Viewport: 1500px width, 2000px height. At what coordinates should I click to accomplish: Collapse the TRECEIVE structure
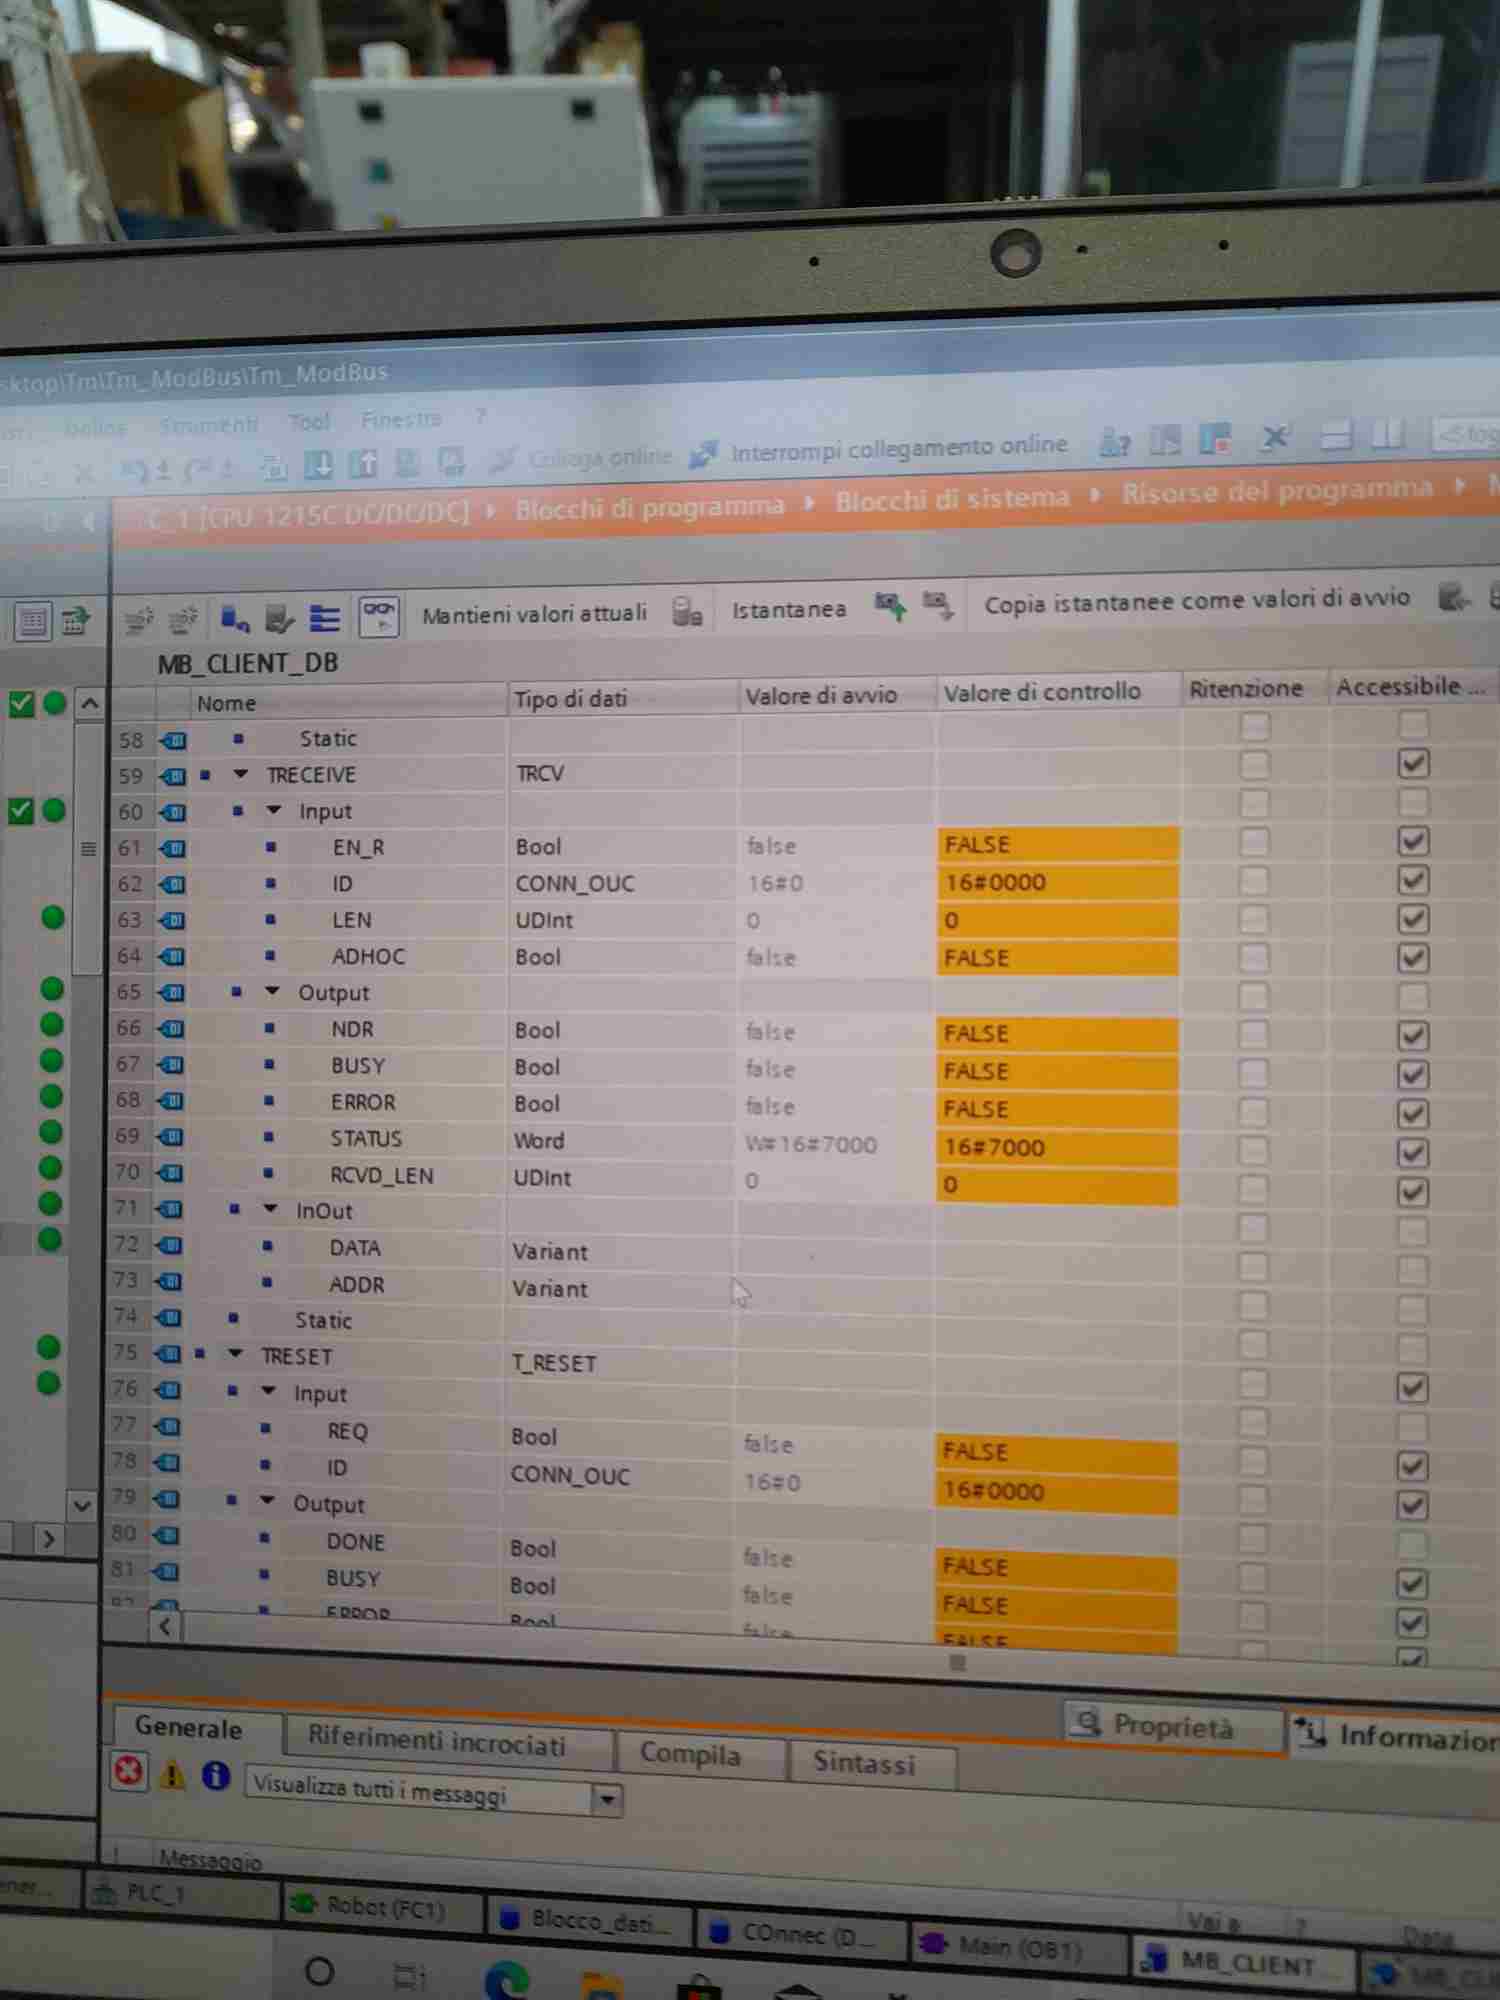pos(240,774)
